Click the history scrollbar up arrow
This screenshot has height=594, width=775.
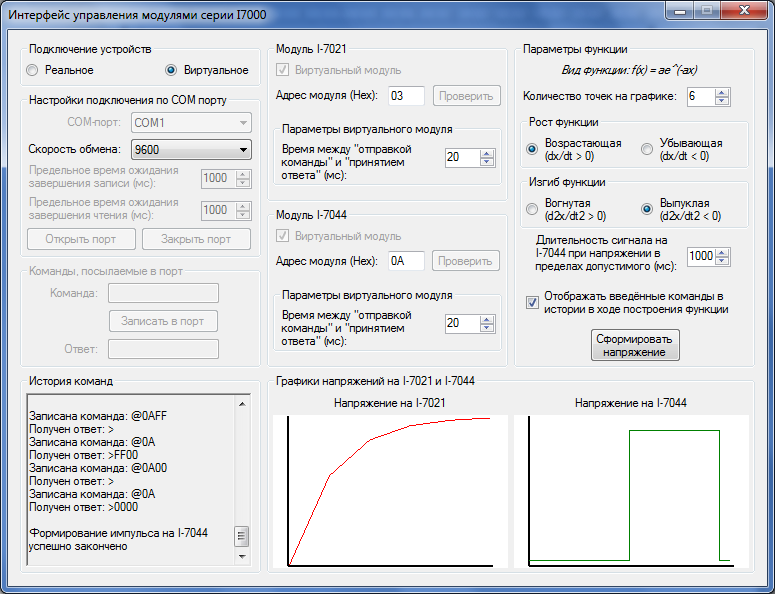tap(242, 404)
